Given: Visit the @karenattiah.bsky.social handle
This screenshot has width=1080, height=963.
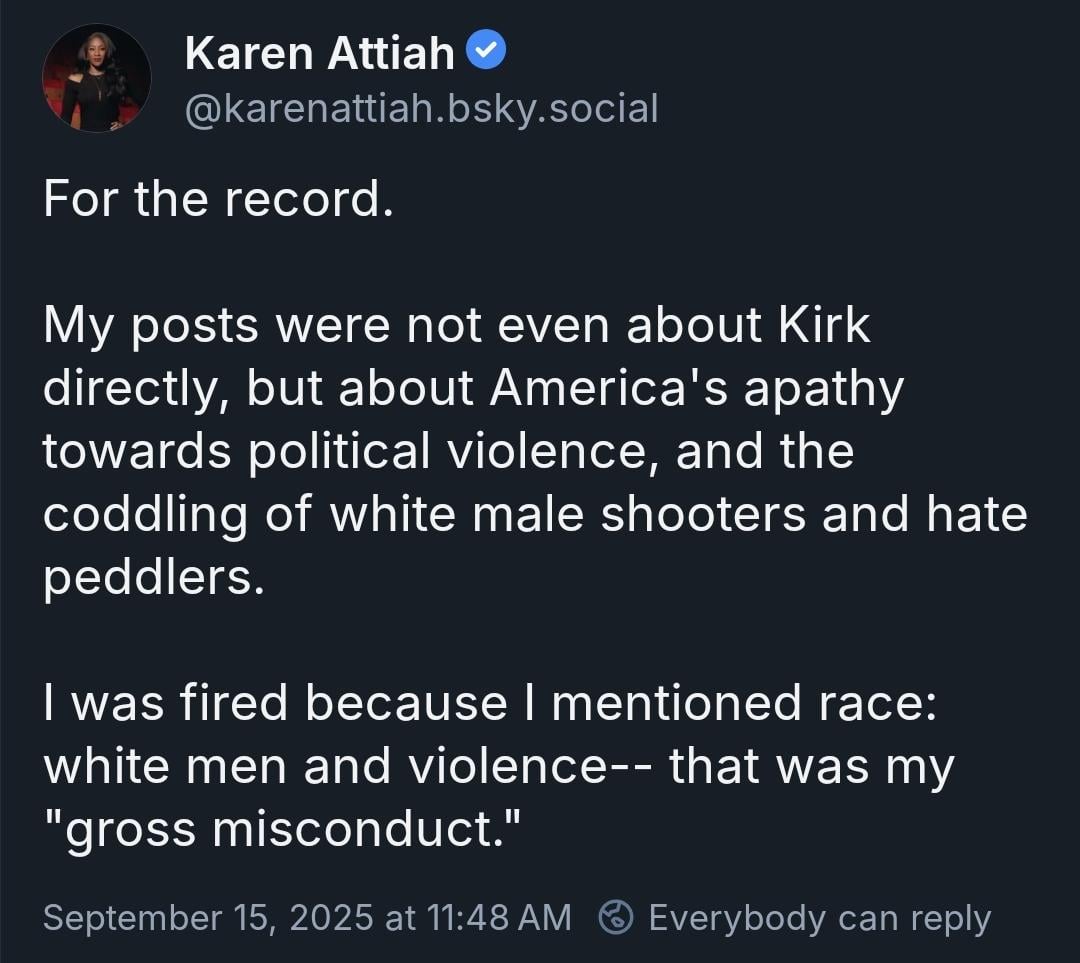Looking at the screenshot, I should (422, 109).
